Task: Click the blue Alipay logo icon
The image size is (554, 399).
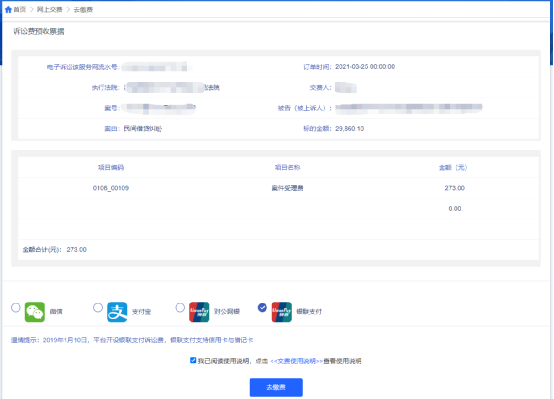Action: coord(117,312)
